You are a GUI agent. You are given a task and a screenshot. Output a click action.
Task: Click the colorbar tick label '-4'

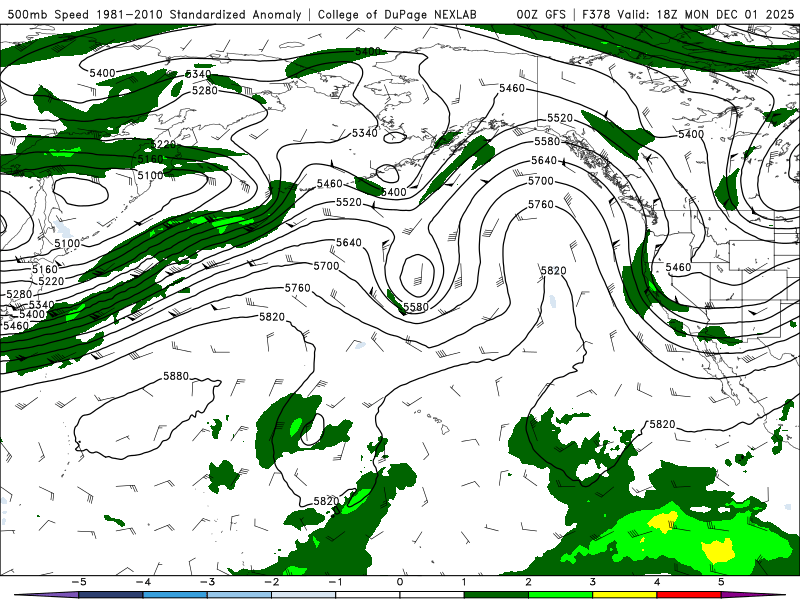[143, 582]
